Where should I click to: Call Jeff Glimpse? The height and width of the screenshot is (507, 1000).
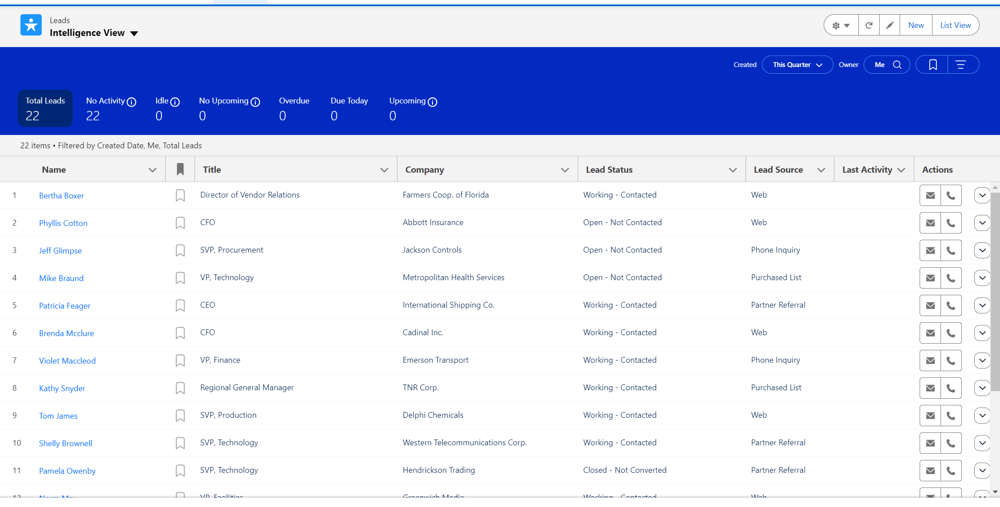click(x=951, y=251)
